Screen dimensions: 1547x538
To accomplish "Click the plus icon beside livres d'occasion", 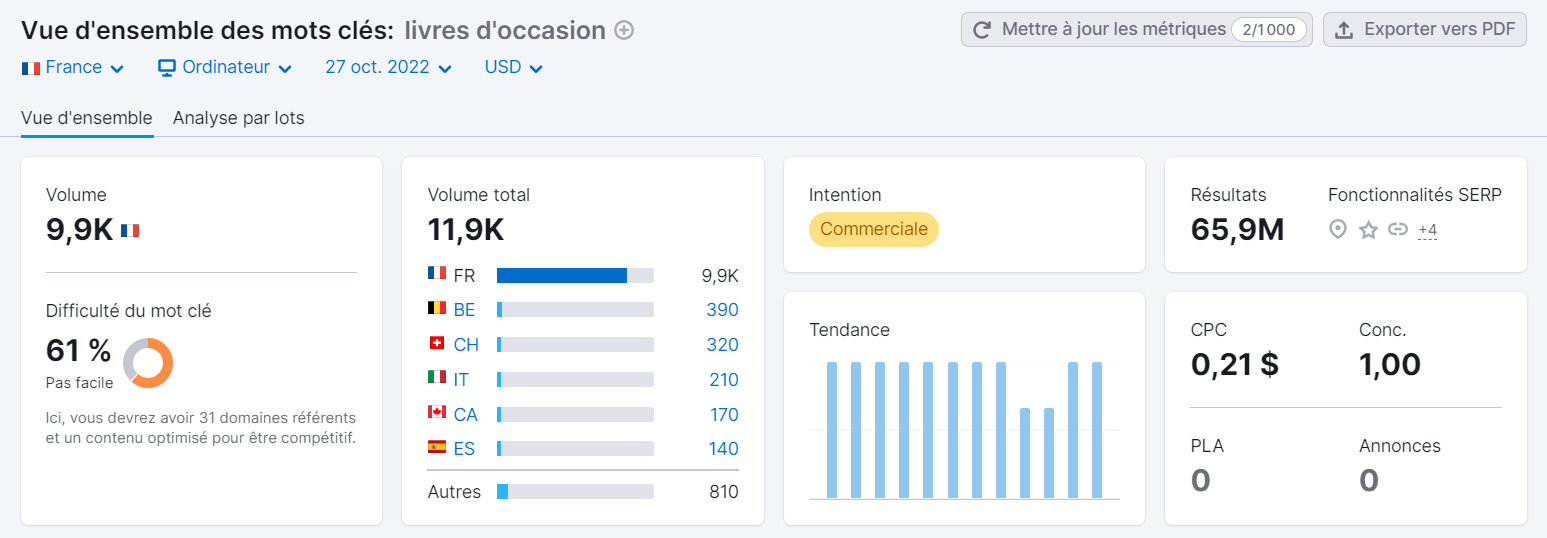I will click(x=624, y=31).
